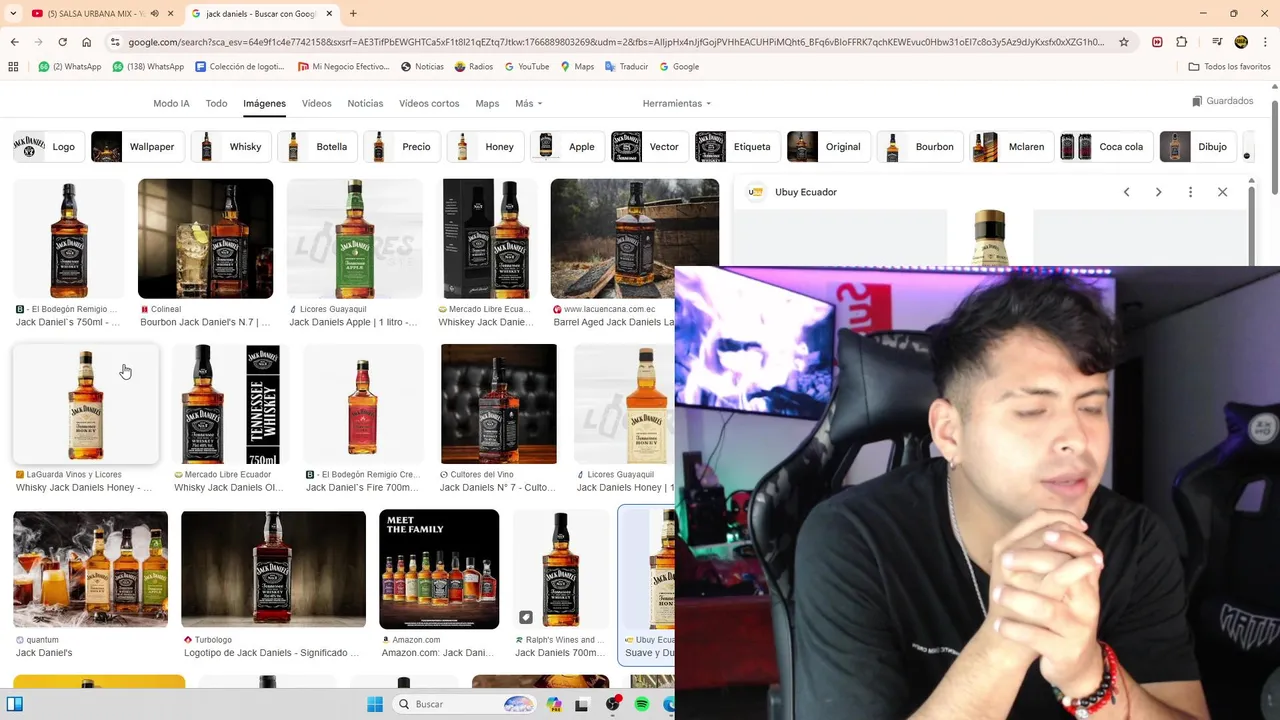Filter images by the Wallpaper chip

tap(136, 147)
